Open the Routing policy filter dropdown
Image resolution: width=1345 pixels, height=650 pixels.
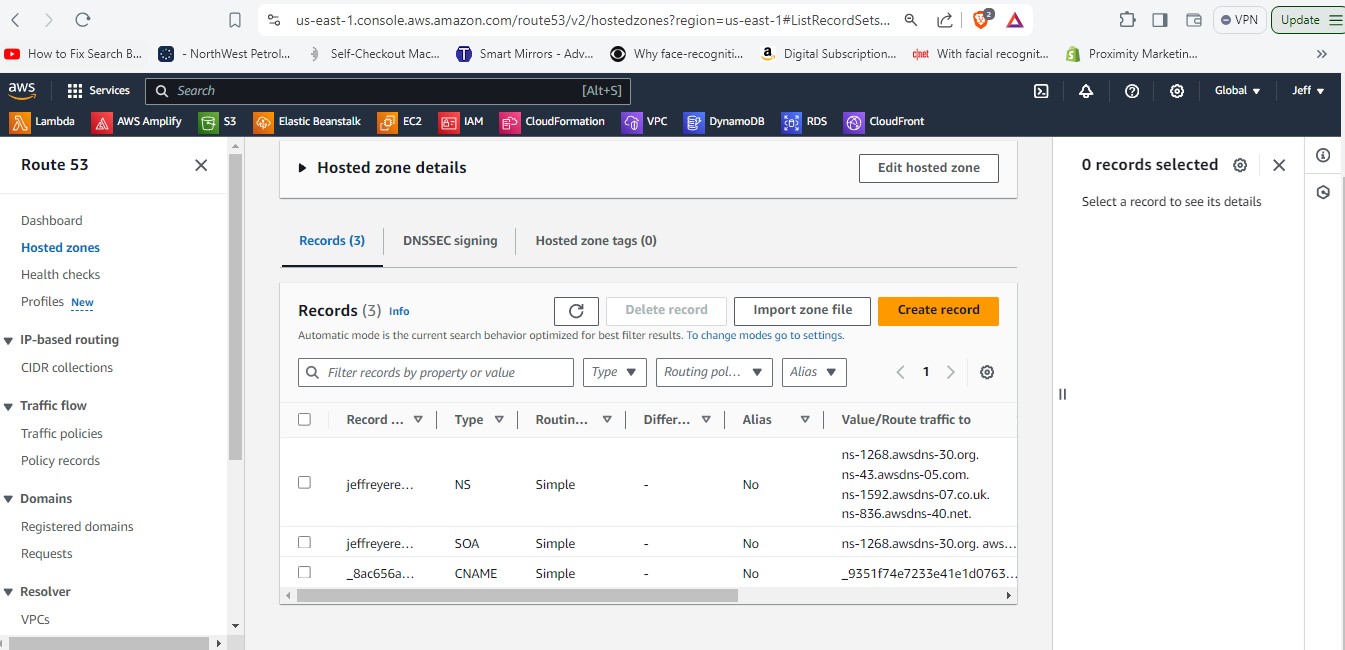click(714, 372)
